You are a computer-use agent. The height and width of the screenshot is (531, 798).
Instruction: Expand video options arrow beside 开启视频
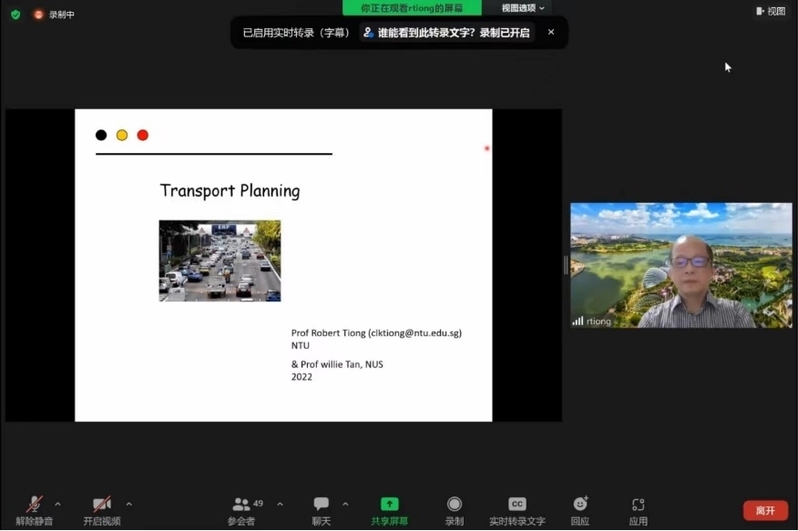(129, 504)
